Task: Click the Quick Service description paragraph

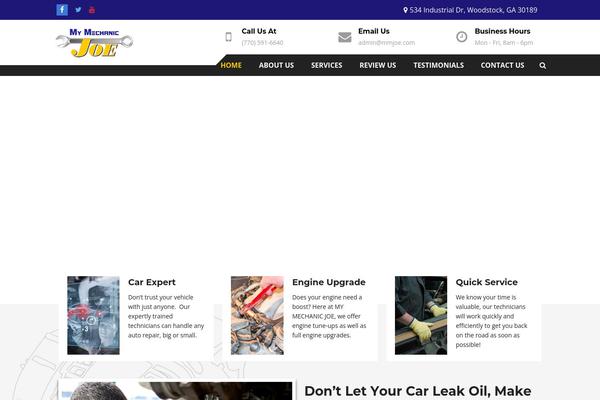Action: point(491,321)
